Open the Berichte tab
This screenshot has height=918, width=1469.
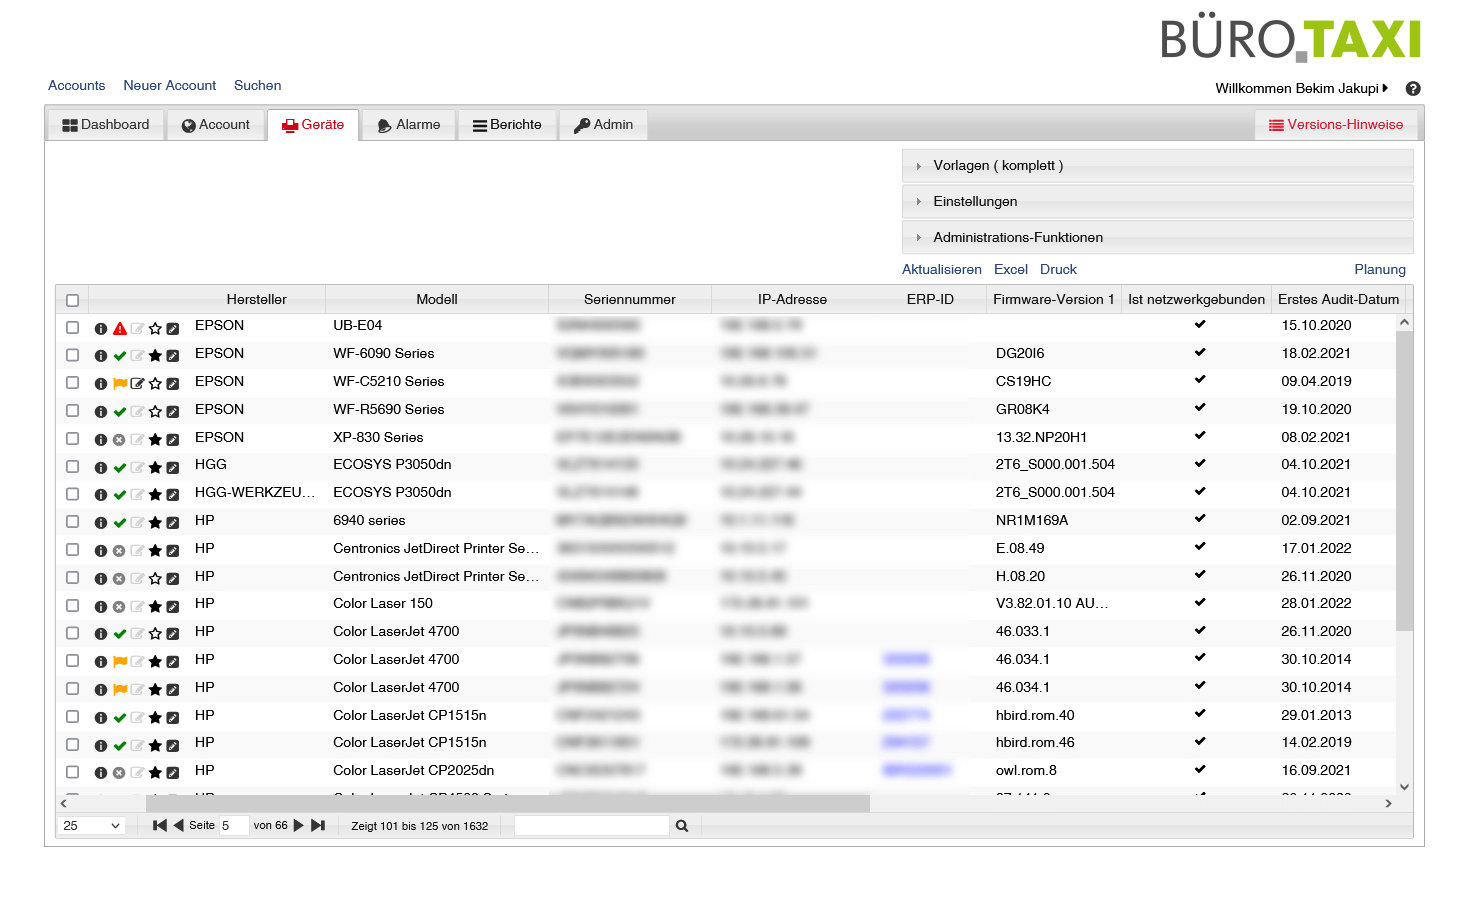tap(507, 125)
